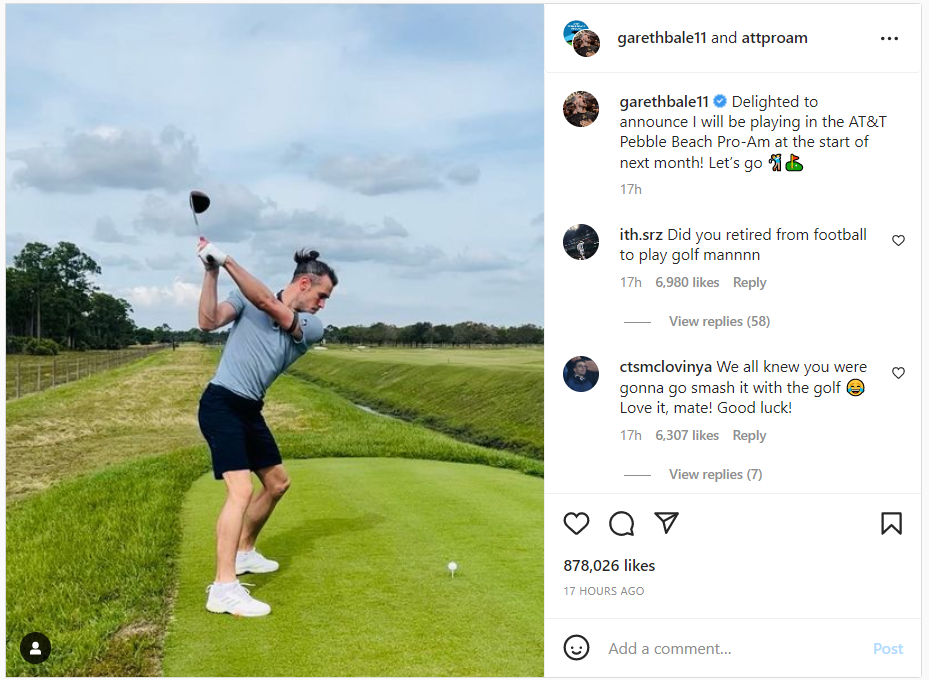Show the 6,307 likes on ctsmclovinya's comment
929x680 pixels.
coord(687,436)
